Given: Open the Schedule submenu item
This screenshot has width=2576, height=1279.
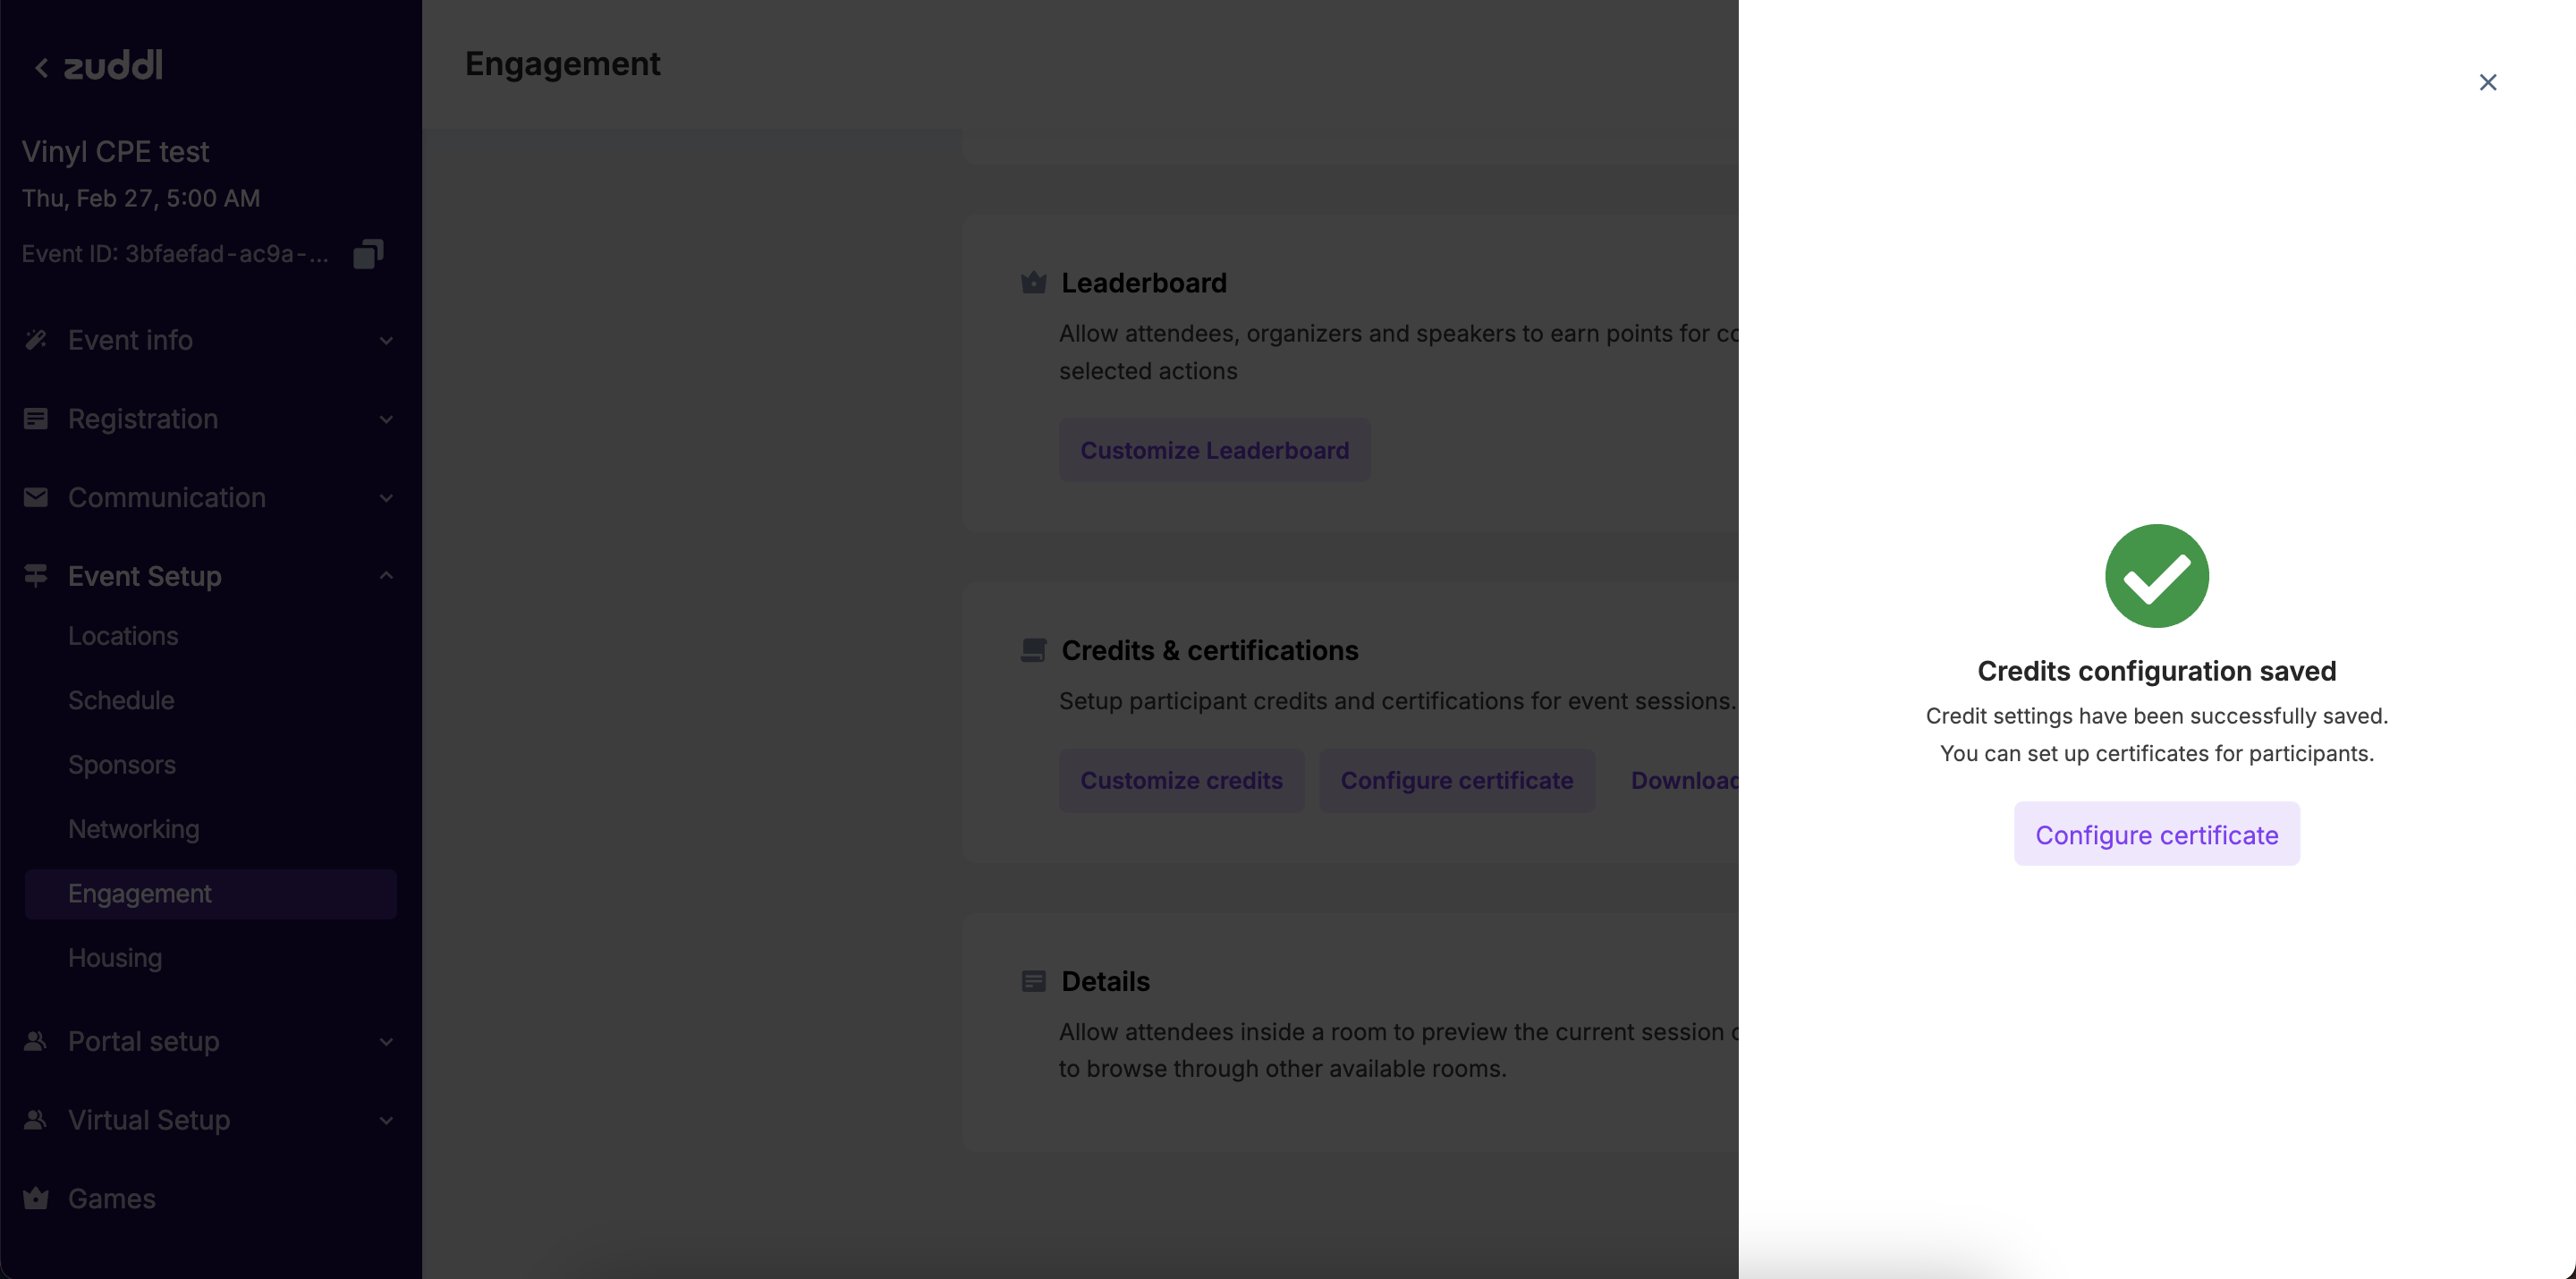Looking at the screenshot, I should click(121, 700).
